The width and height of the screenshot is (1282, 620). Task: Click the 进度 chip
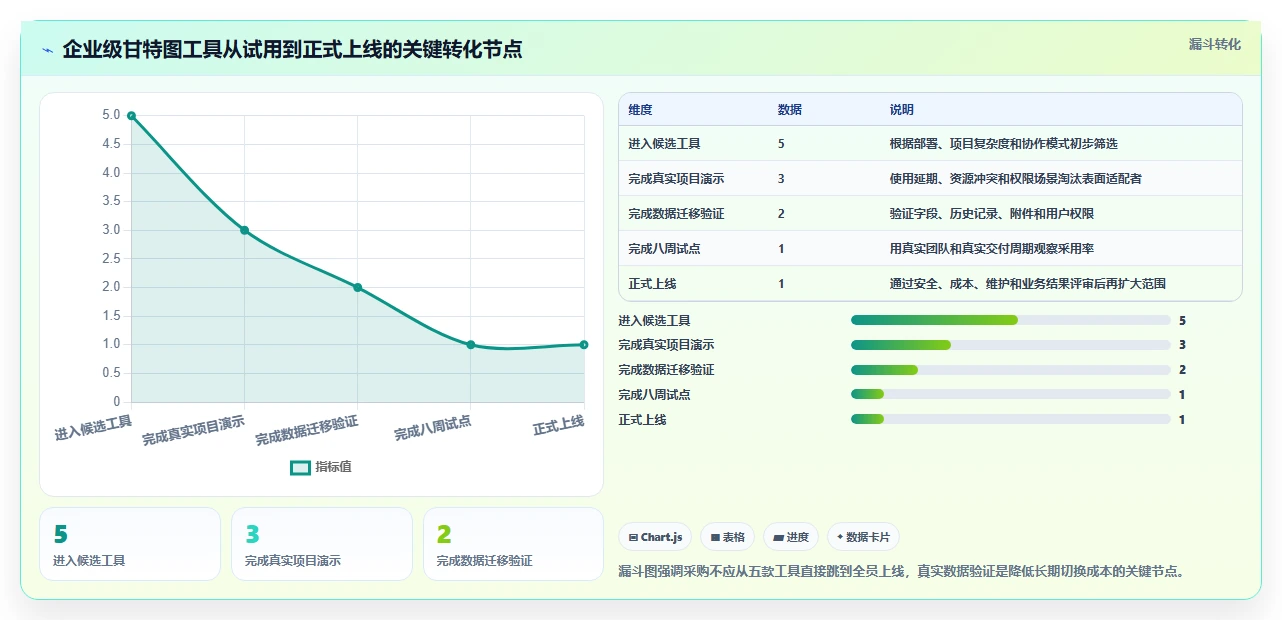pos(791,537)
